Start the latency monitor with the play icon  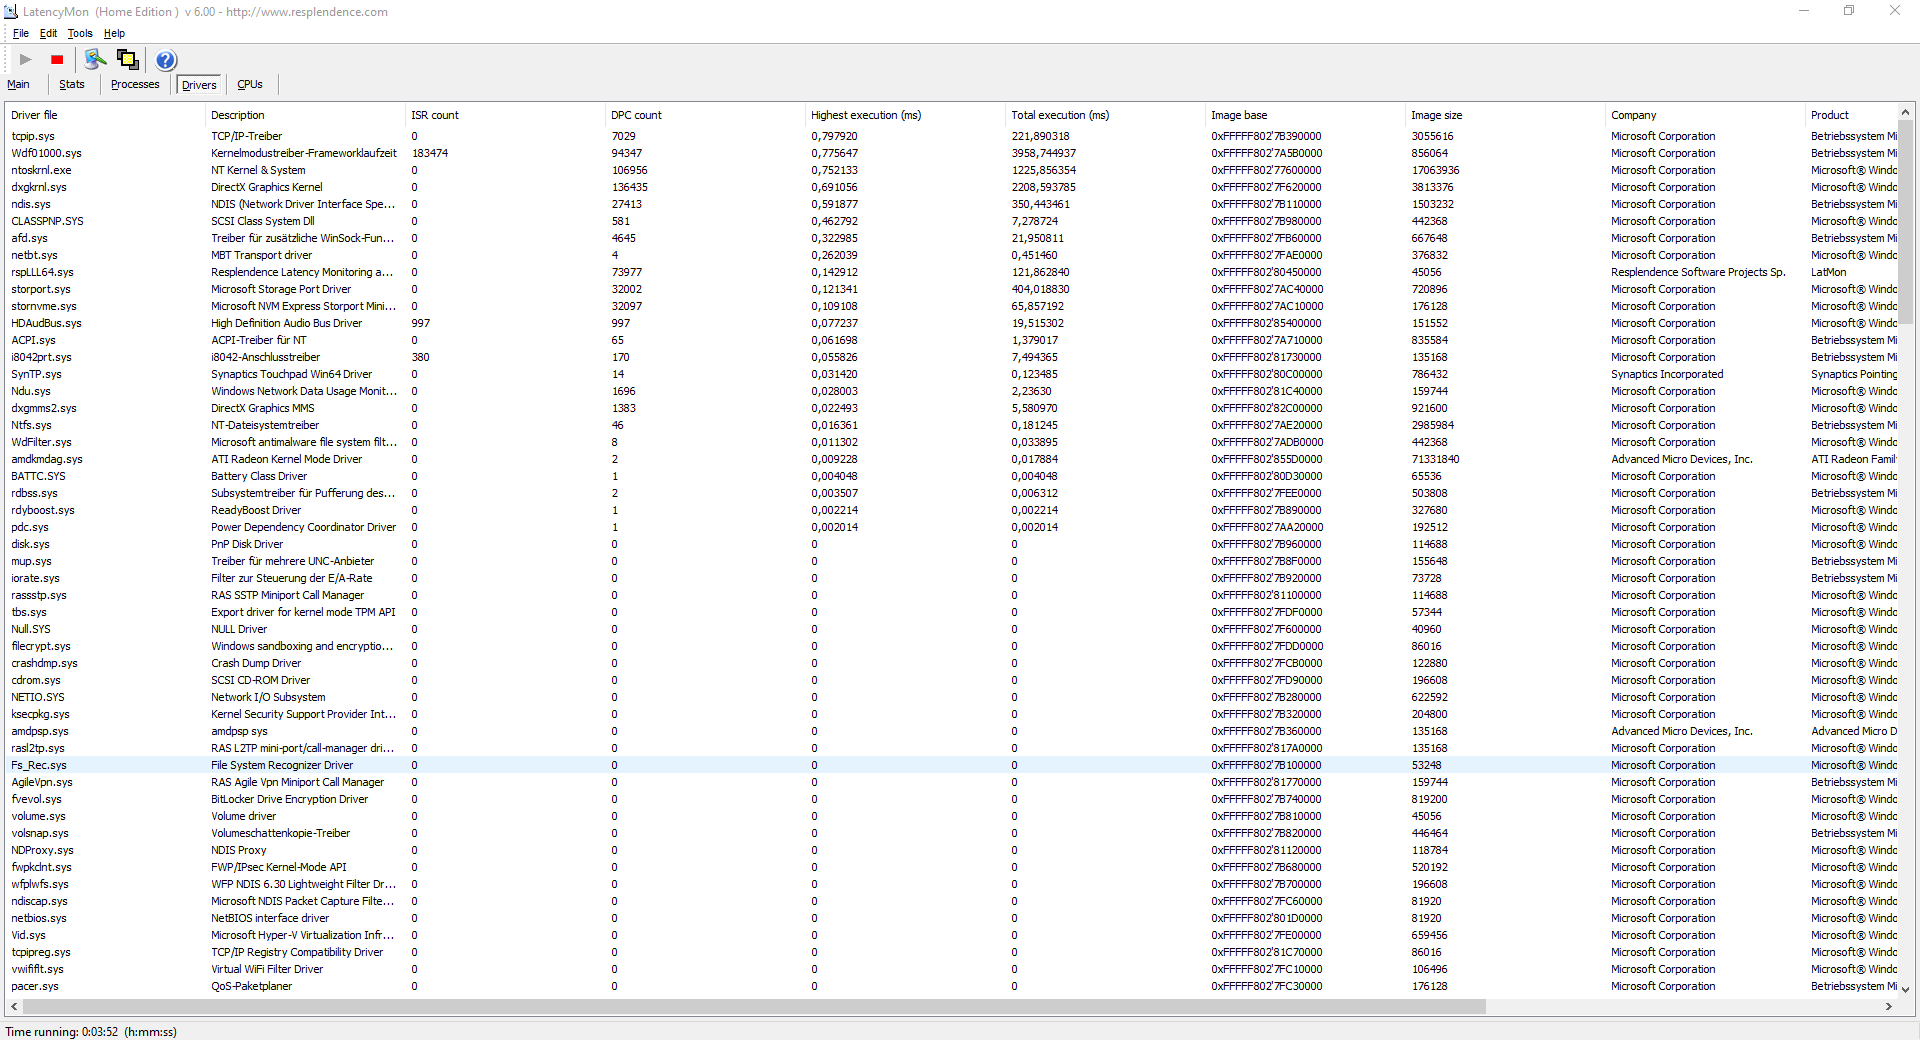(26, 60)
